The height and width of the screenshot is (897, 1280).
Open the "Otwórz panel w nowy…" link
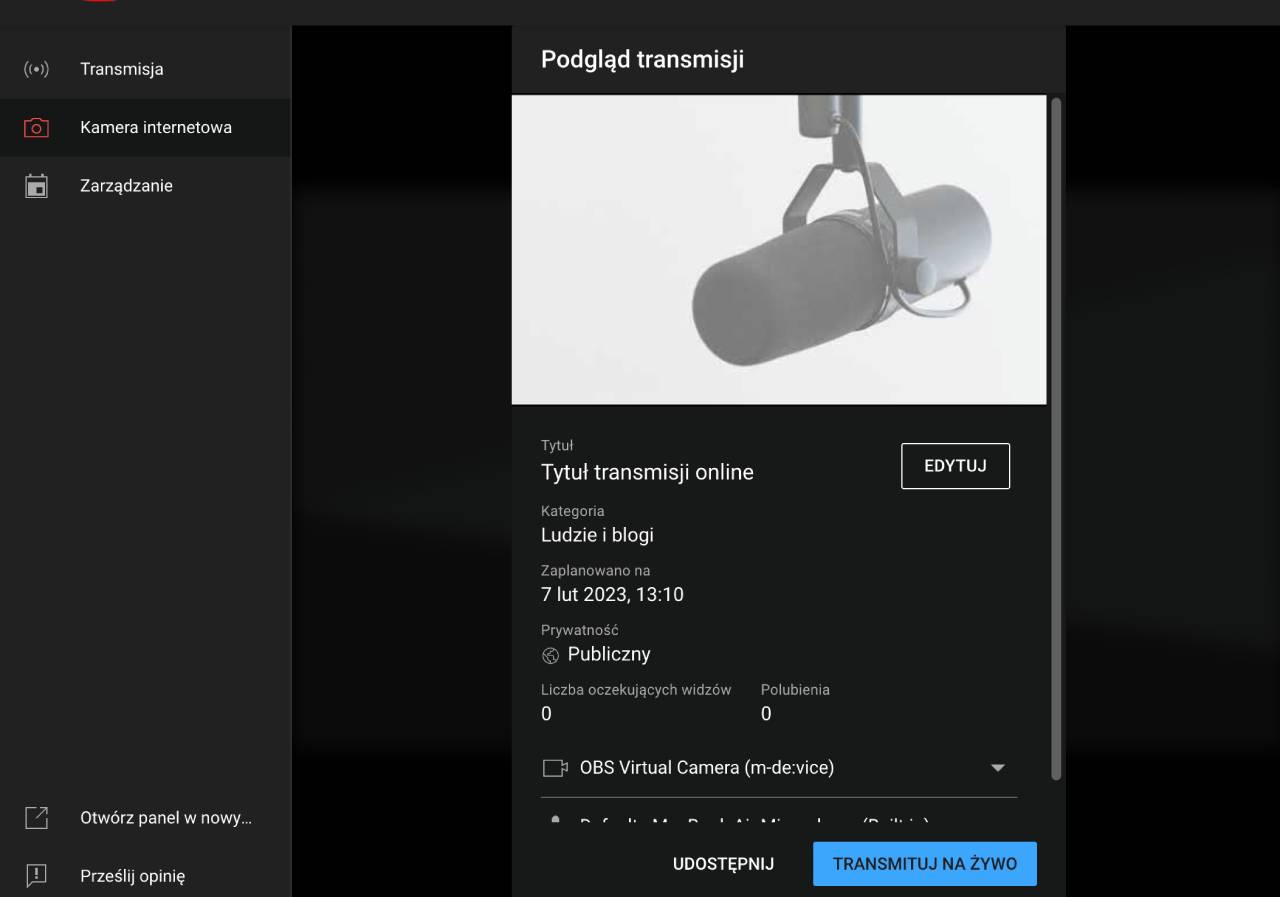(166, 819)
